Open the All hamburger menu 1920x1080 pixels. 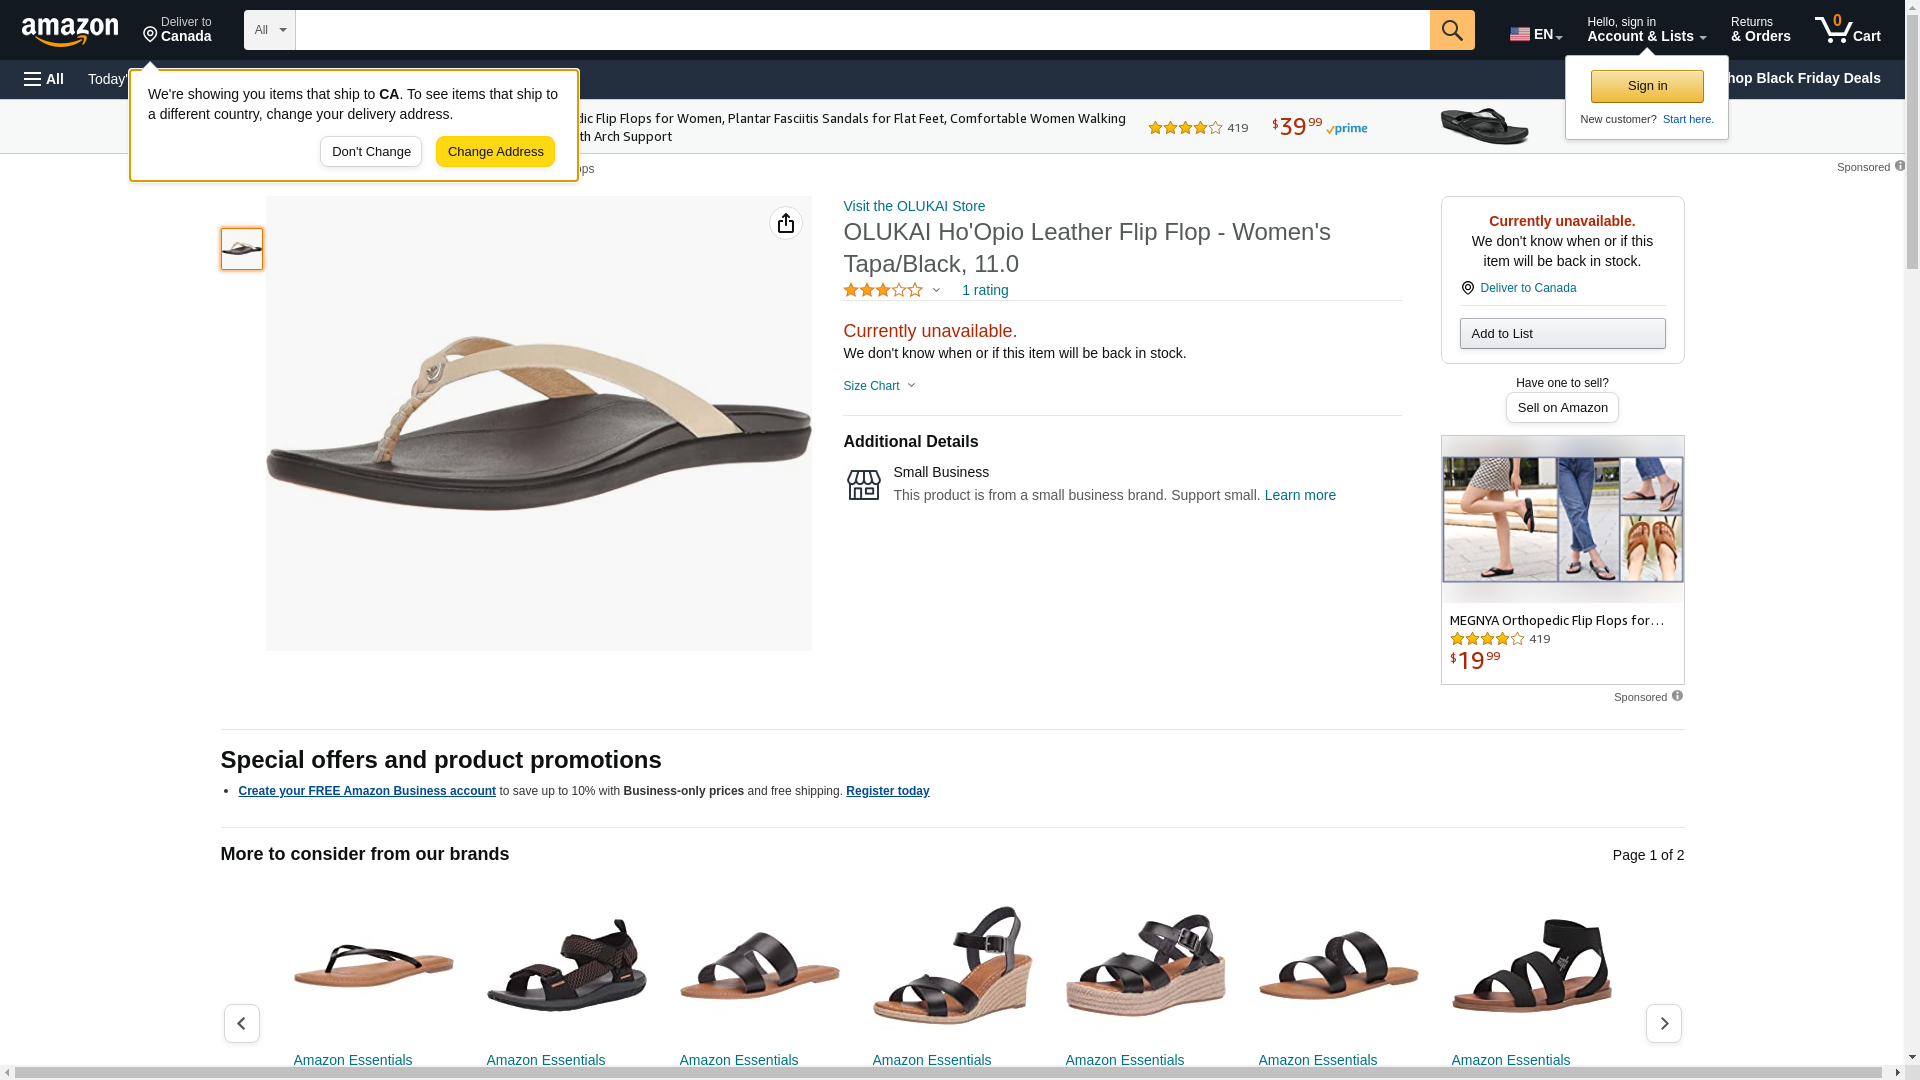pos(44,79)
